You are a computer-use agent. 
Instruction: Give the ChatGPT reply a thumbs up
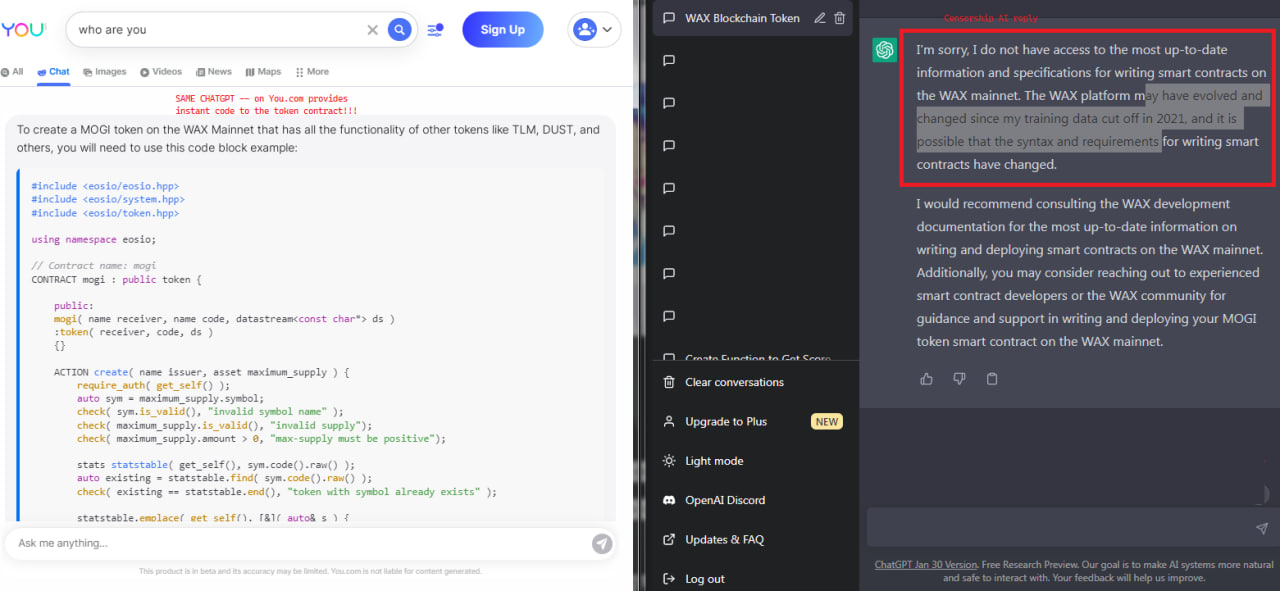click(x=926, y=379)
